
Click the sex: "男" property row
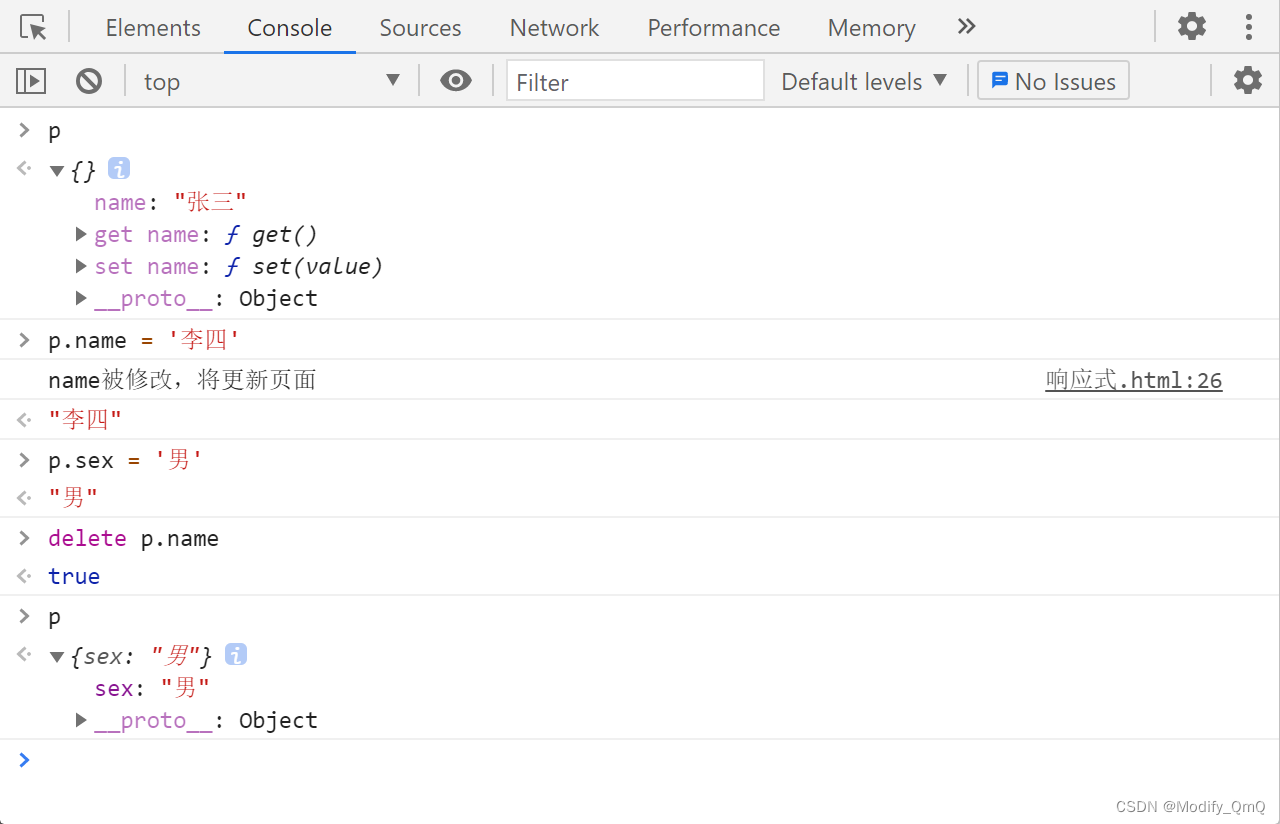click(x=152, y=688)
